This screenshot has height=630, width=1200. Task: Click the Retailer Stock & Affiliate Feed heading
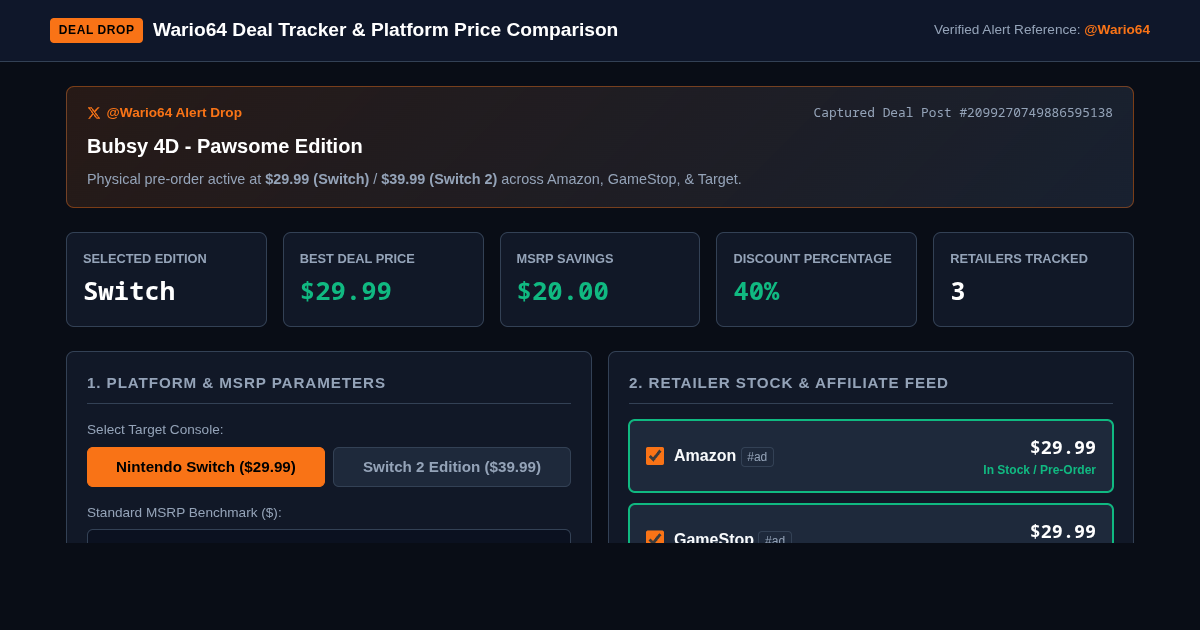(789, 382)
